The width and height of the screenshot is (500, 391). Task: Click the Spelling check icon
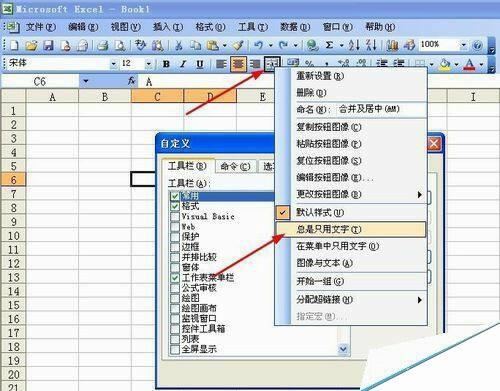click(140, 45)
